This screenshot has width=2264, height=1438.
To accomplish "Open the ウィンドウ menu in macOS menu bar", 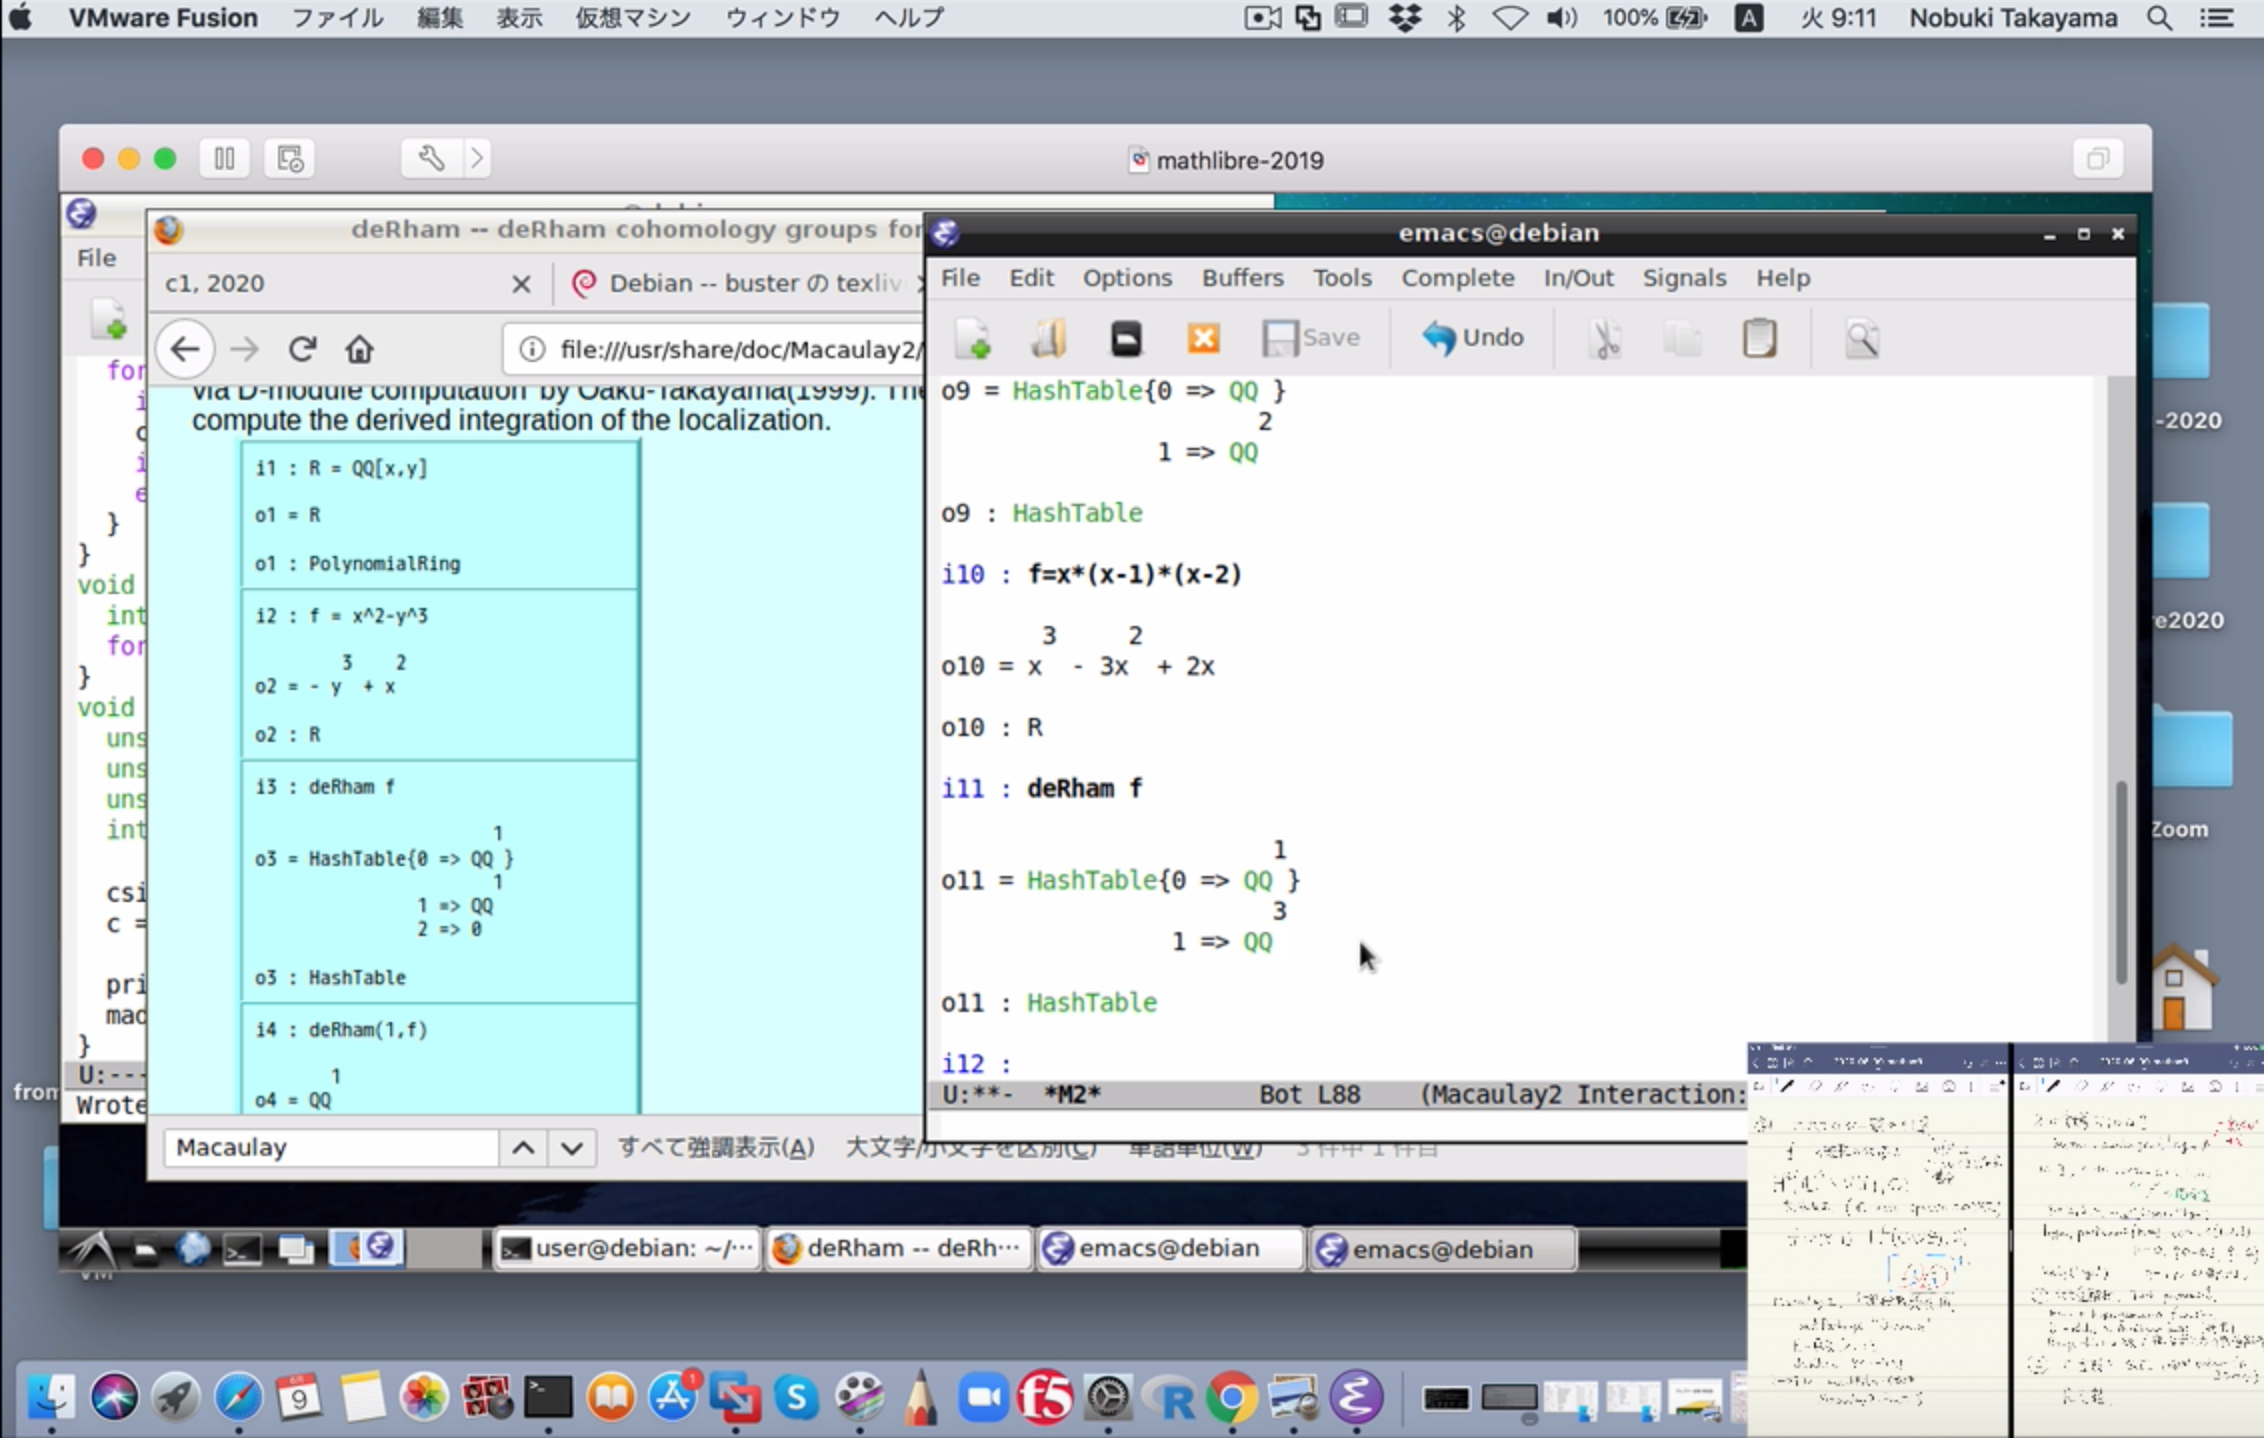I will pyautogui.click(x=783, y=18).
